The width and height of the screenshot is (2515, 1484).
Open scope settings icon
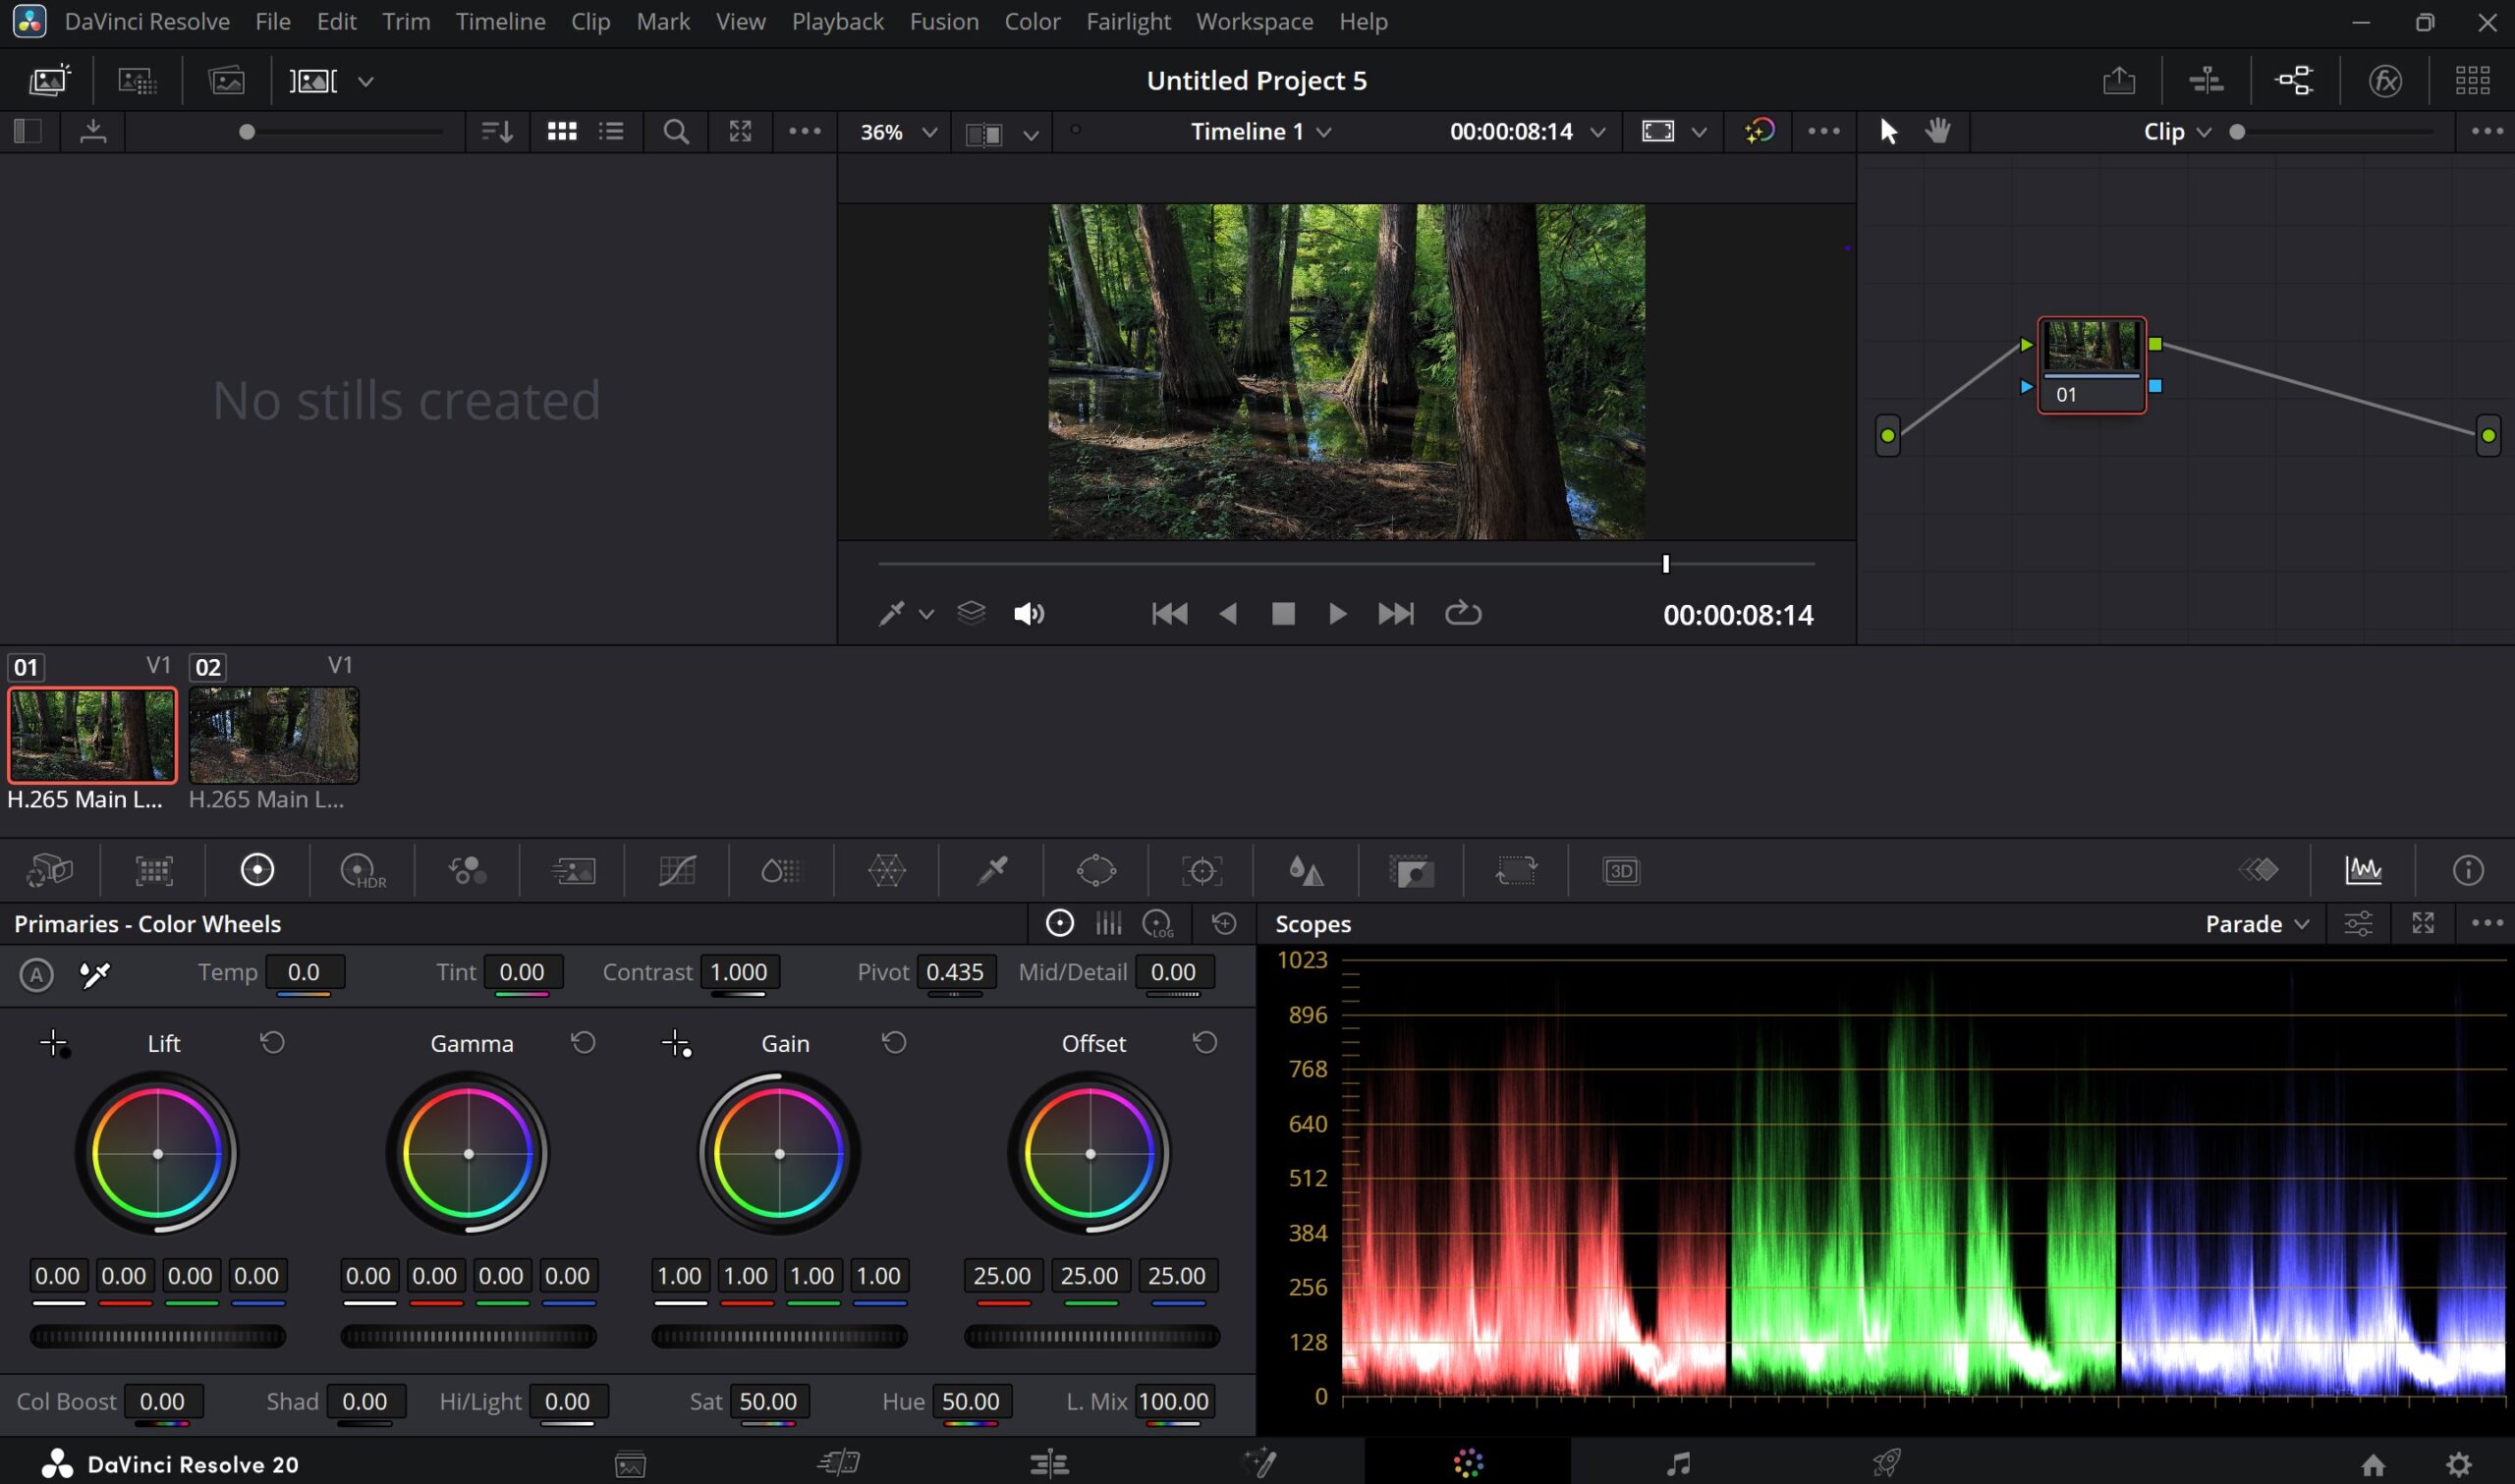pyautogui.click(x=2357, y=923)
